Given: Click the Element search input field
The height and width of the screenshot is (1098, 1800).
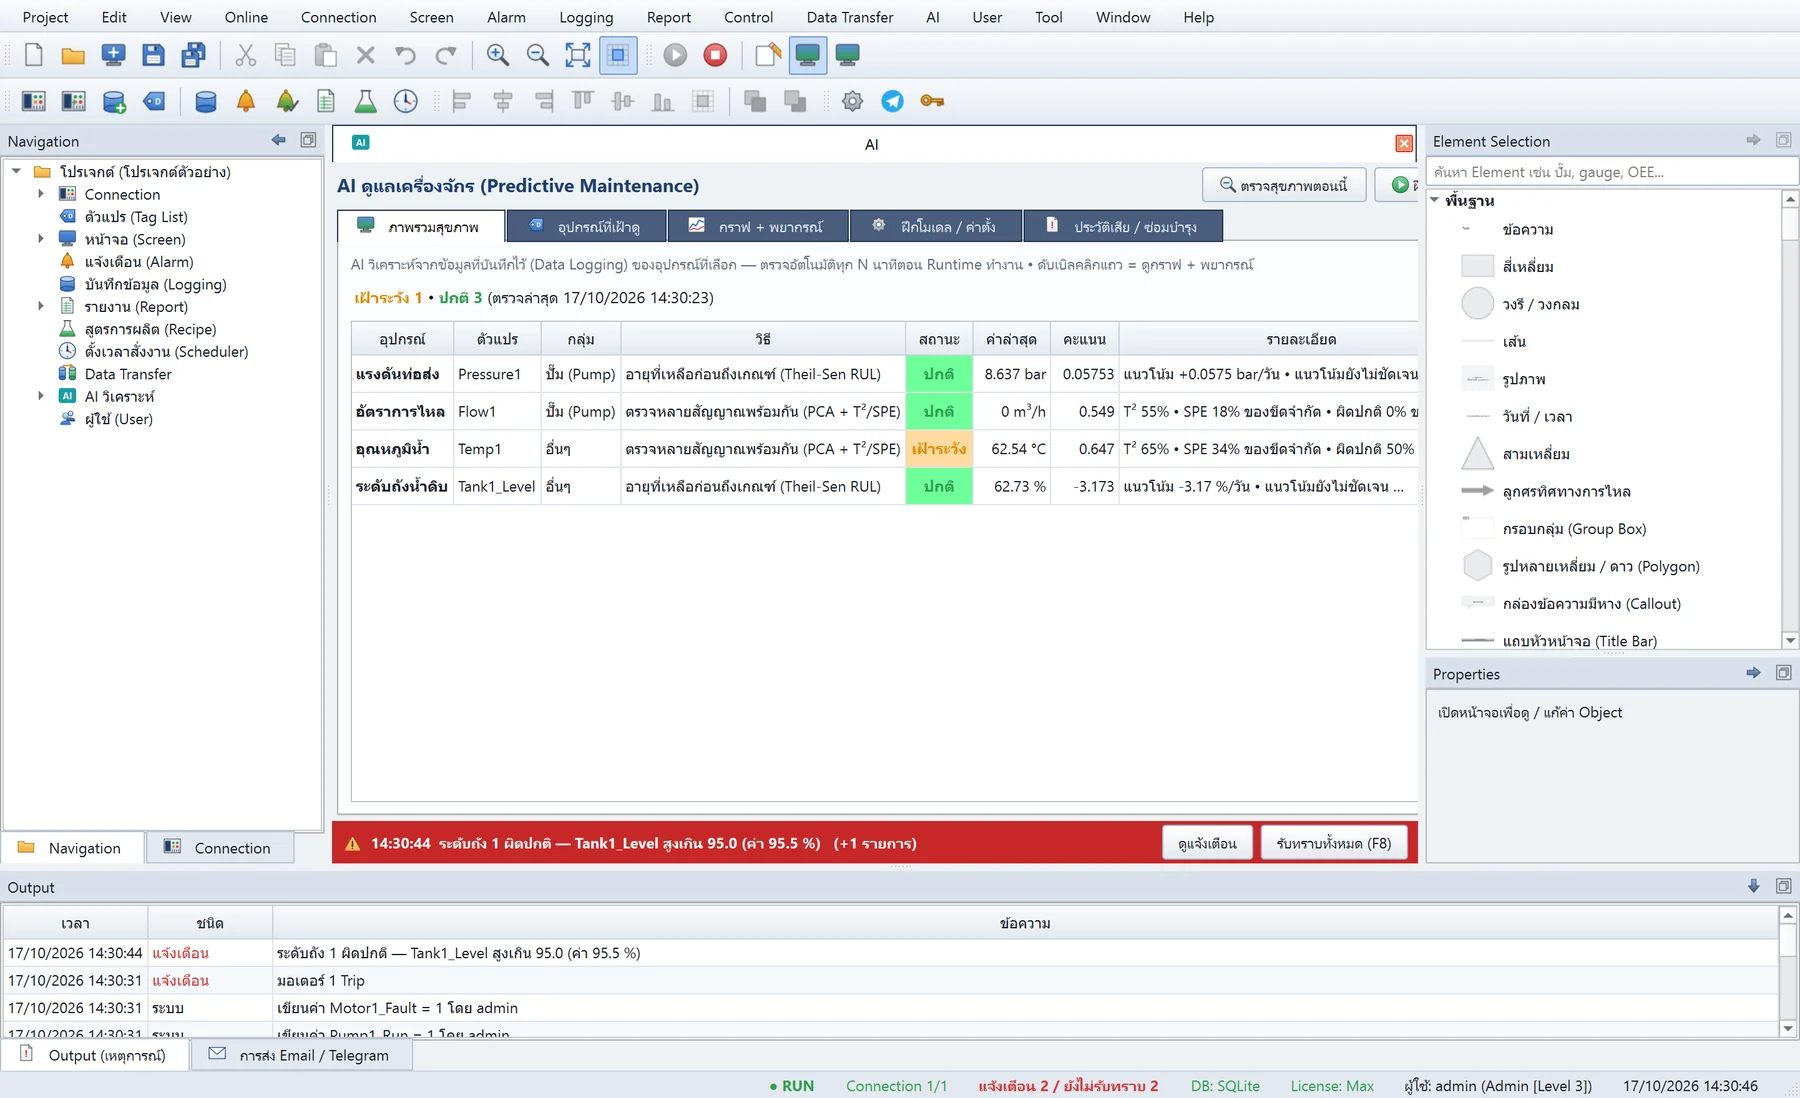Looking at the screenshot, I should 1611,172.
